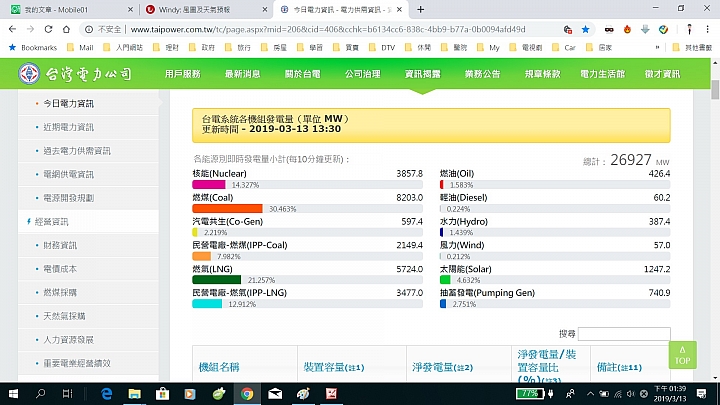Open the Mail bookmarks folder
Screen dimensions: 720x405
click(x=80, y=47)
